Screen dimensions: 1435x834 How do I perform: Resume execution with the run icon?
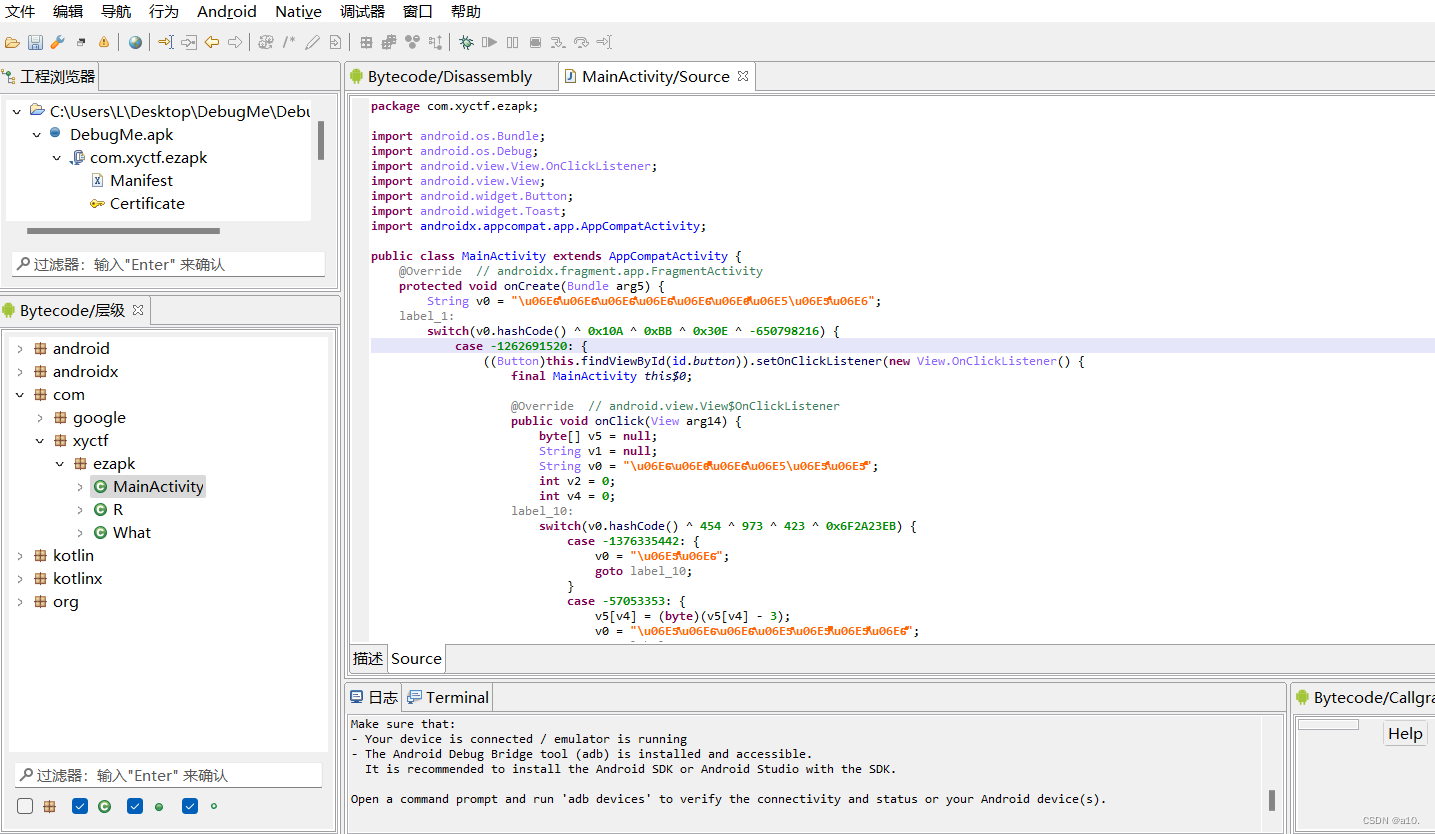(x=489, y=42)
